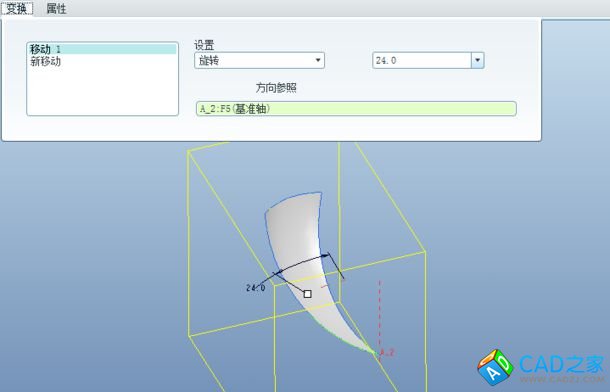Select the 24.0 dimension label in viewport
Image resolution: width=610 pixels, height=392 pixels.
pyautogui.click(x=256, y=288)
